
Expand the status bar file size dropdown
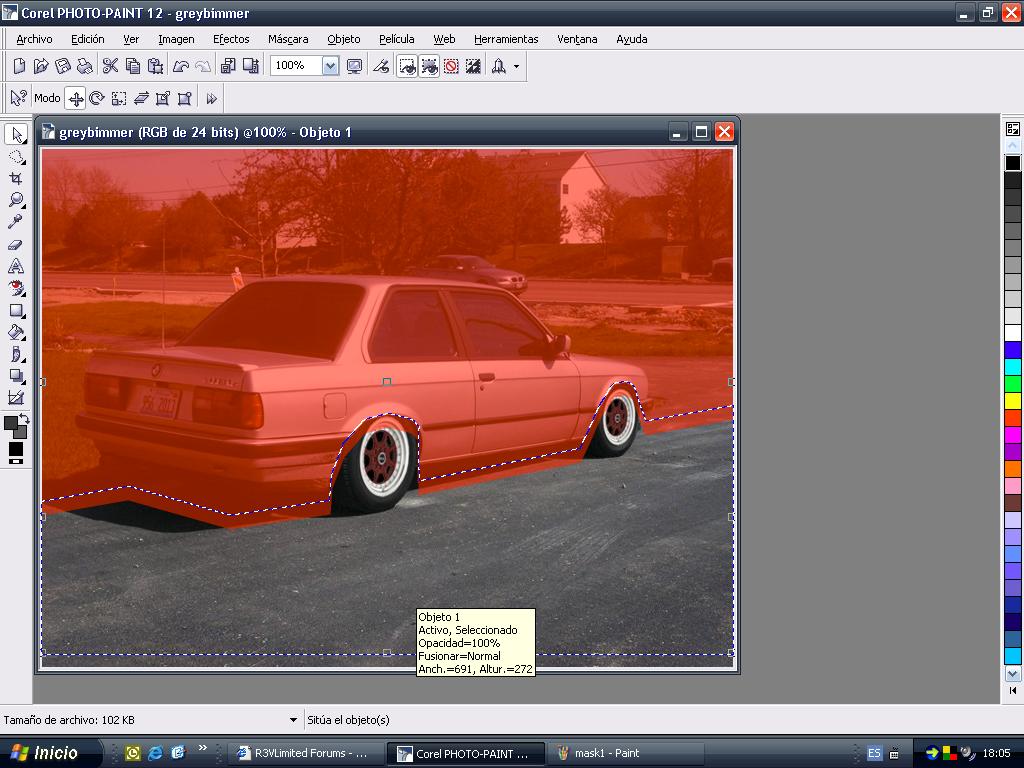tap(293, 720)
